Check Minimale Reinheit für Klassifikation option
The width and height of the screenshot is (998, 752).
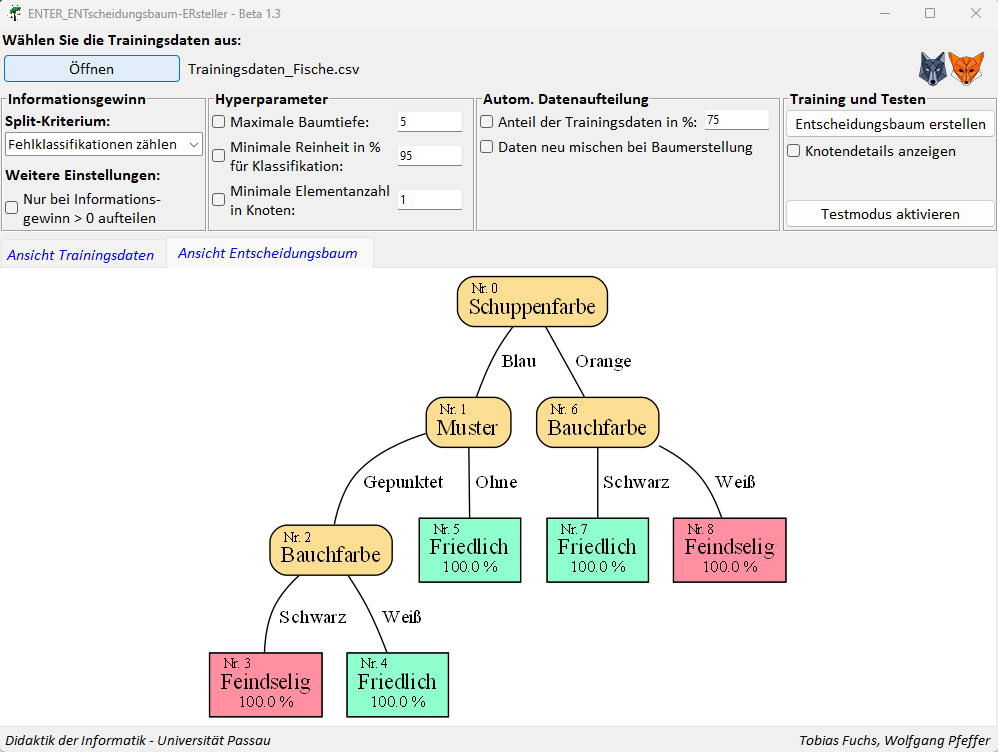(219, 156)
